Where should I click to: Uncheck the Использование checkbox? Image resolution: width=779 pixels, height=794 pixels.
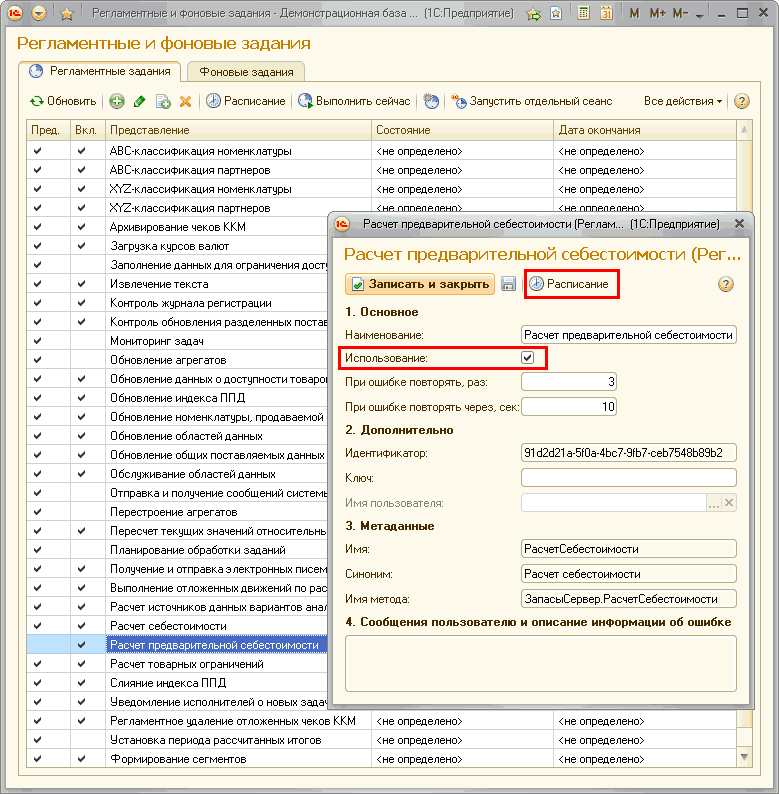tap(527, 357)
